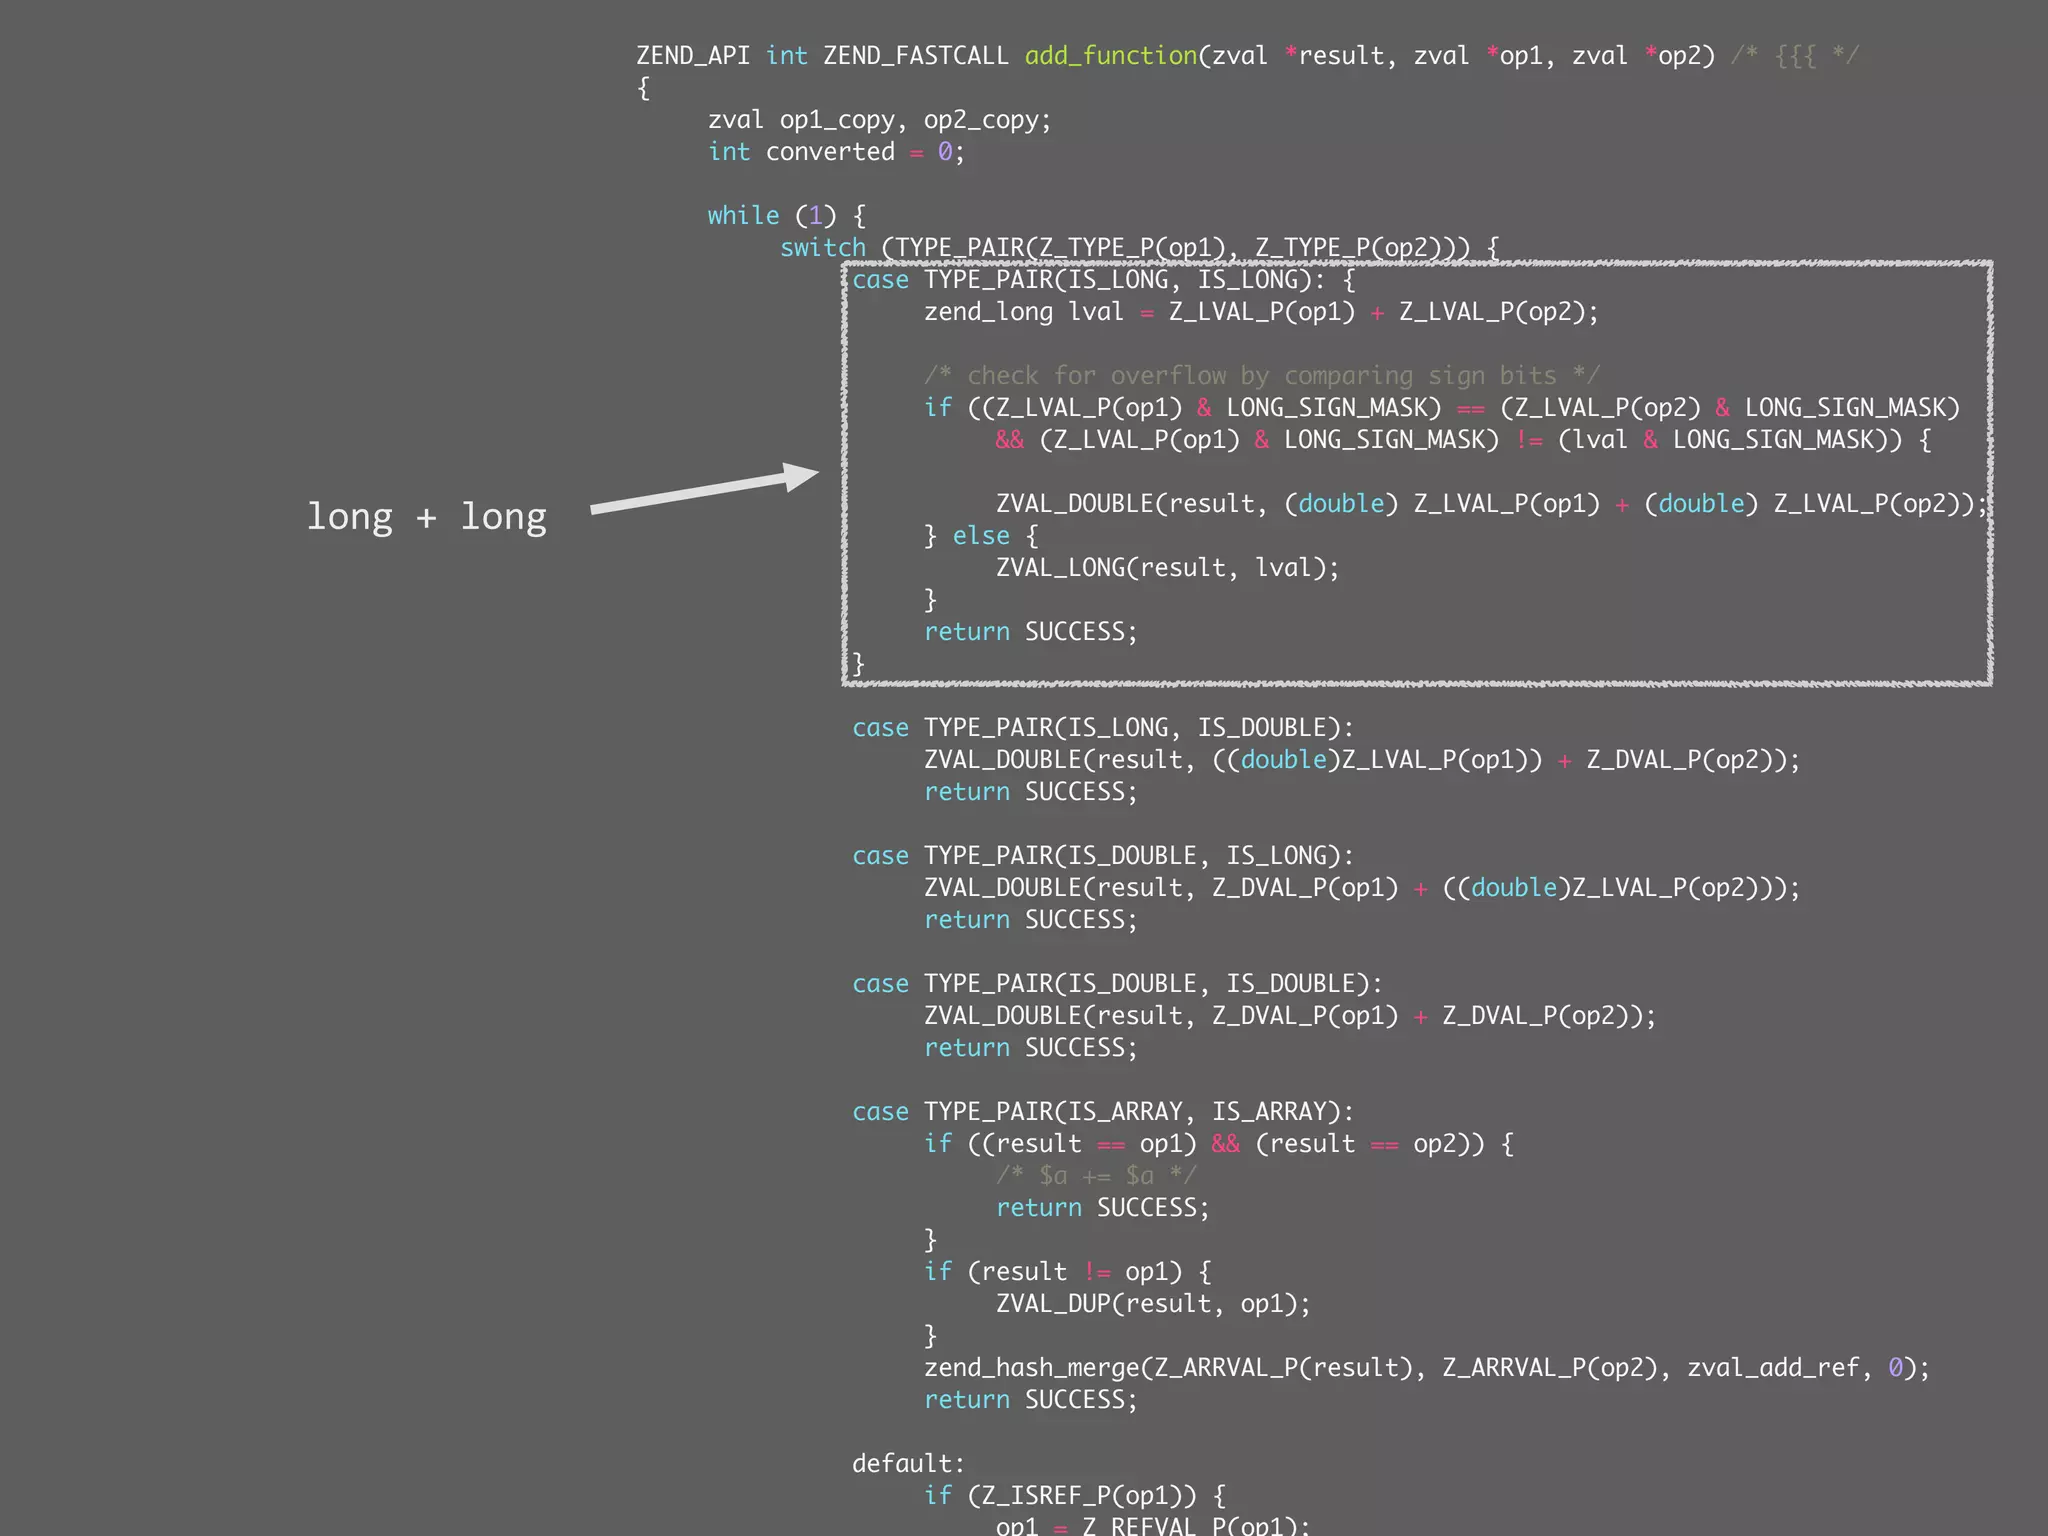The height and width of the screenshot is (1536, 2048).
Task: Select the "case TYPE_PAIR(IS_DOUBLE, IS_DOUBLE):" line
Action: [x=1117, y=984]
